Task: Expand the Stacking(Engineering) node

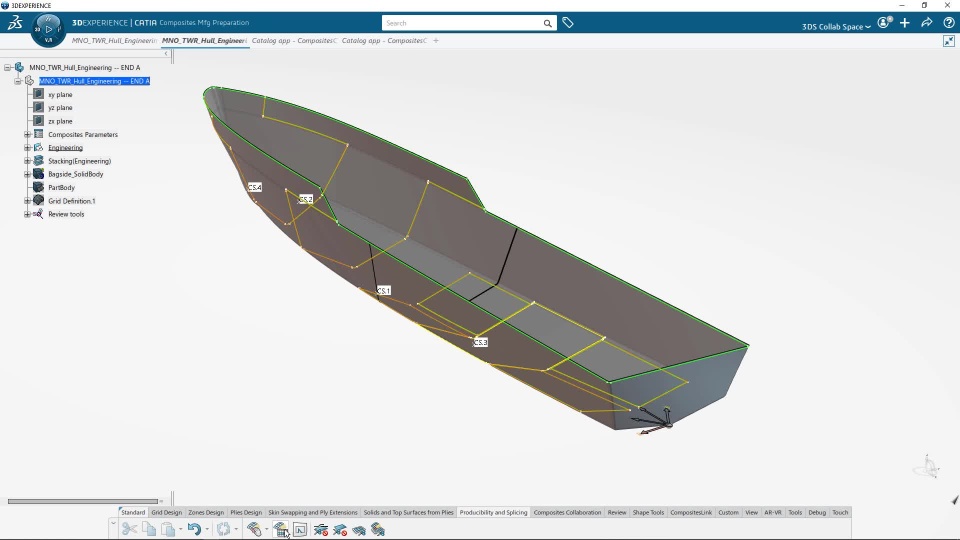Action: click(27, 161)
